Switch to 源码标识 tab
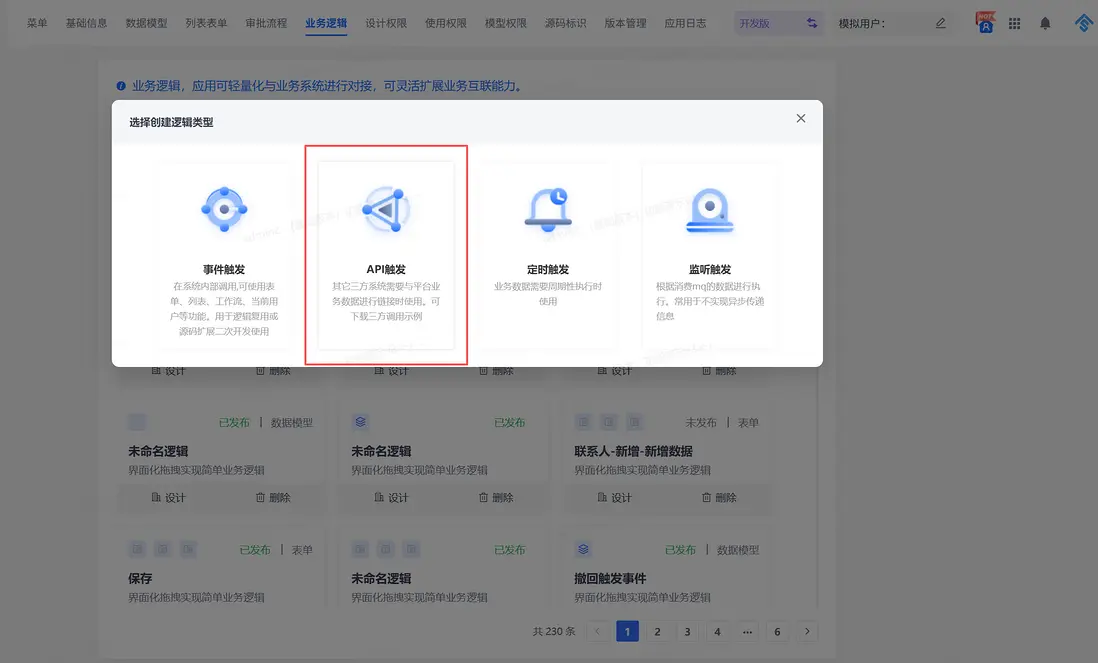Screen dimensions: 1098x663 (565, 23)
